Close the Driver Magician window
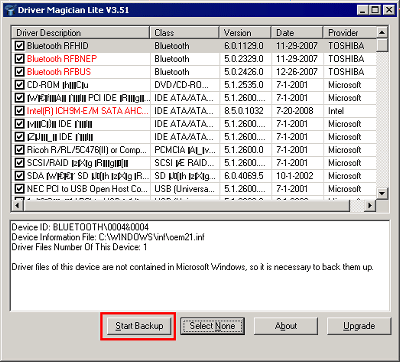This screenshot has height=362, width=400. [x=389, y=10]
